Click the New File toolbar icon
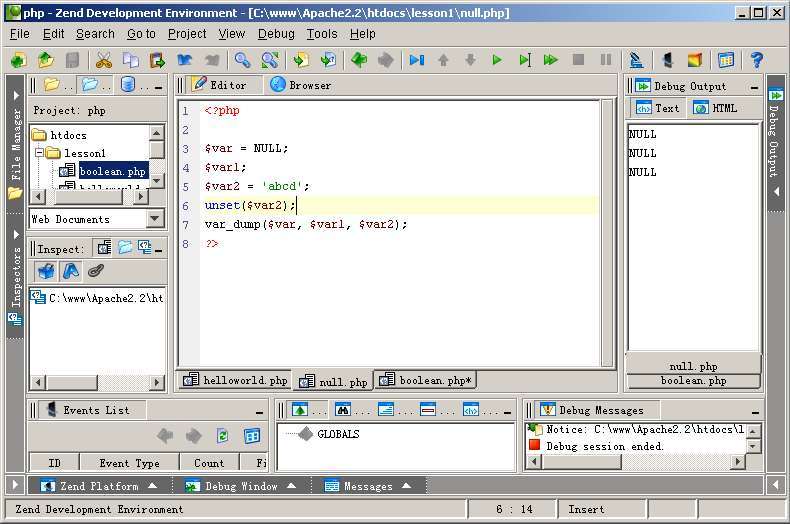Image resolution: width=790 pixels, height=524 pixels. 19,60
